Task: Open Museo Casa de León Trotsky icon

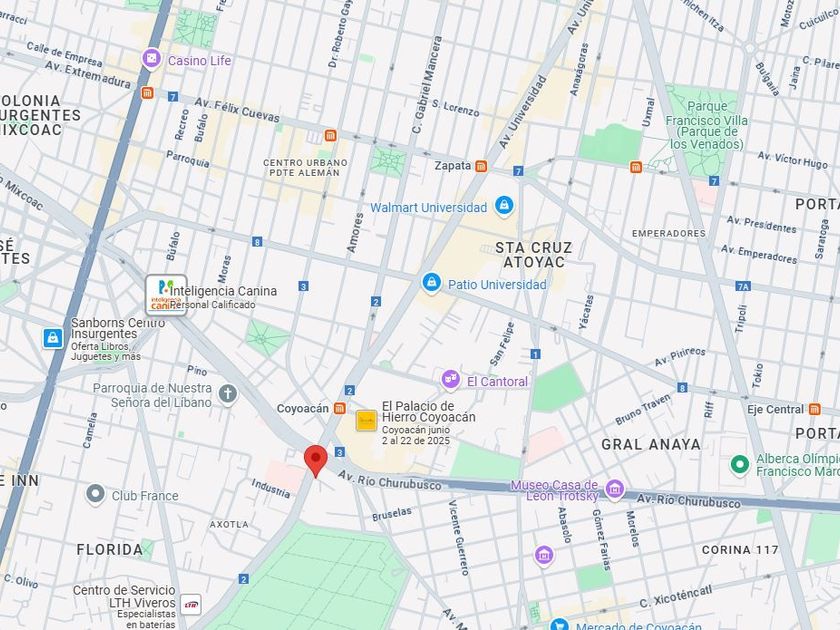Action: (x=614, y=489)
